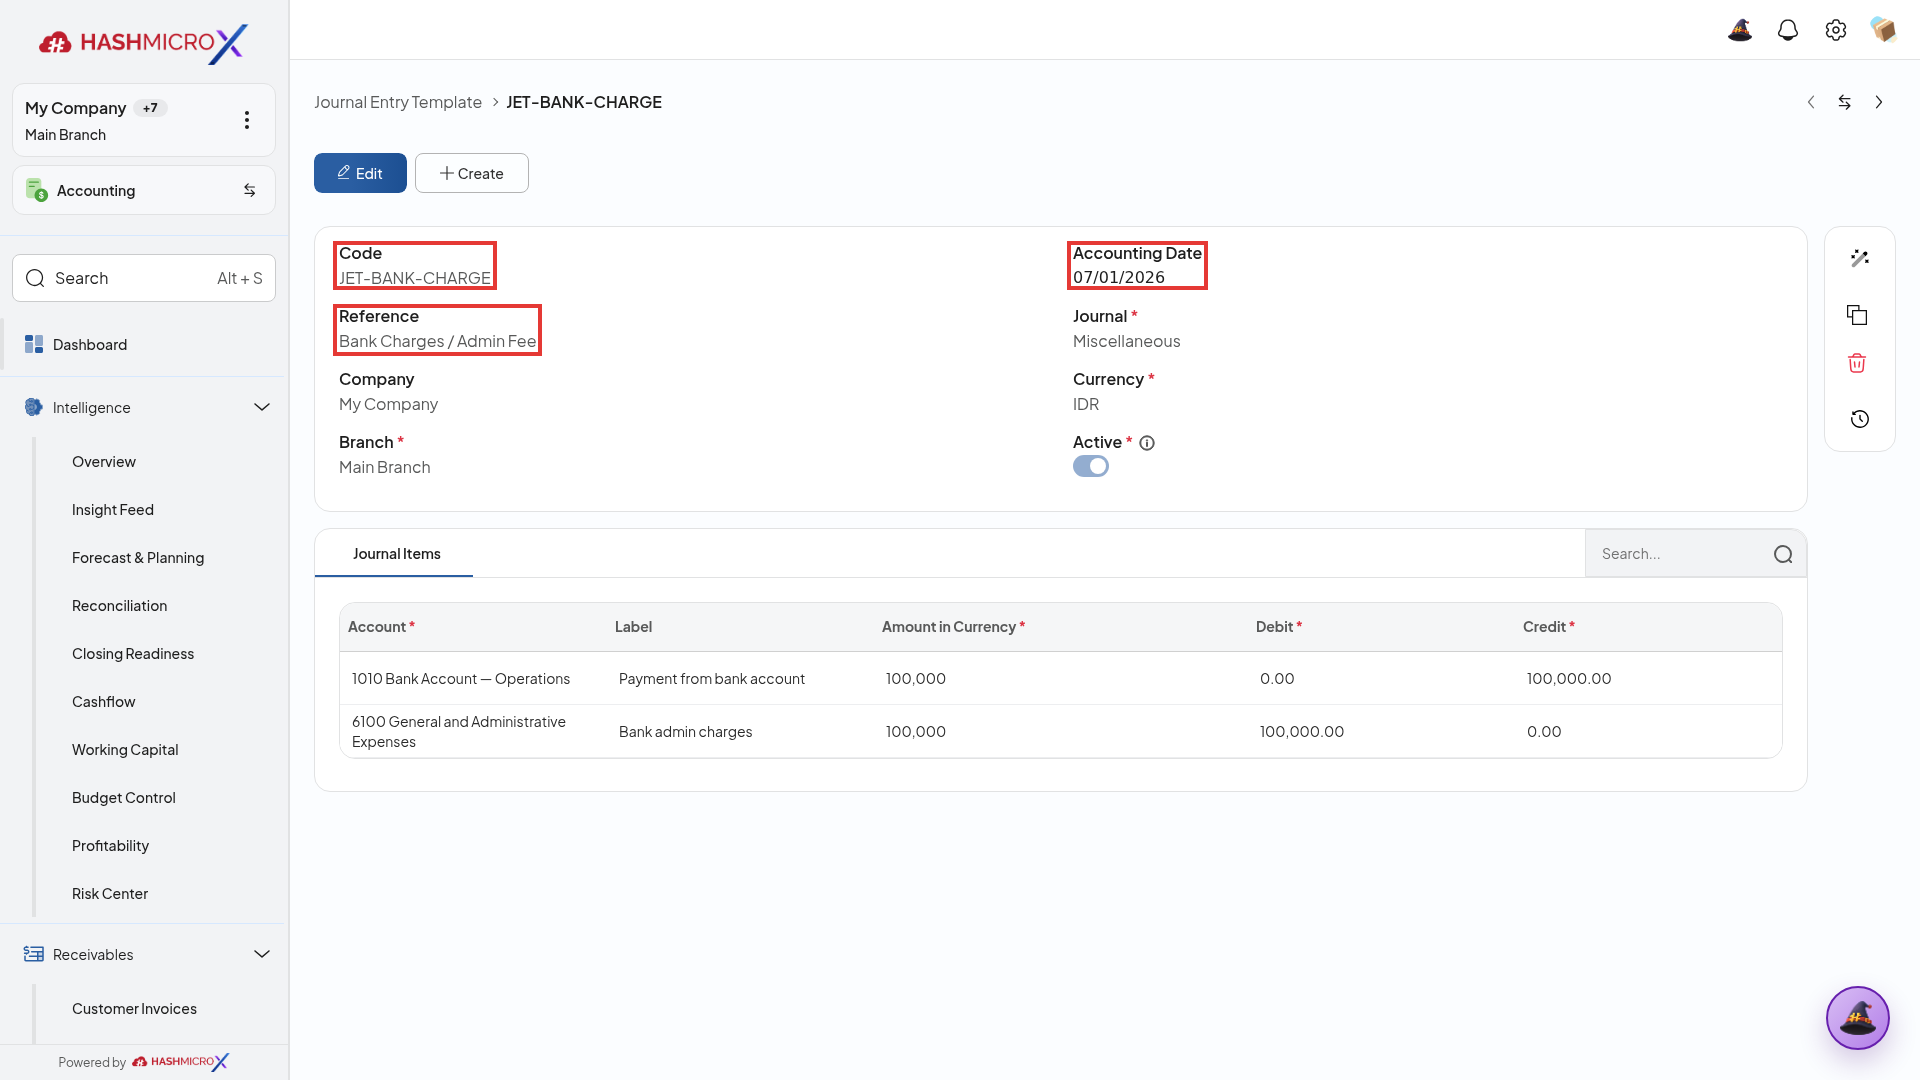Open Budget Control menu item
The width and height of the screenshot is (1920, 1080).
click(x=124, y=798)
